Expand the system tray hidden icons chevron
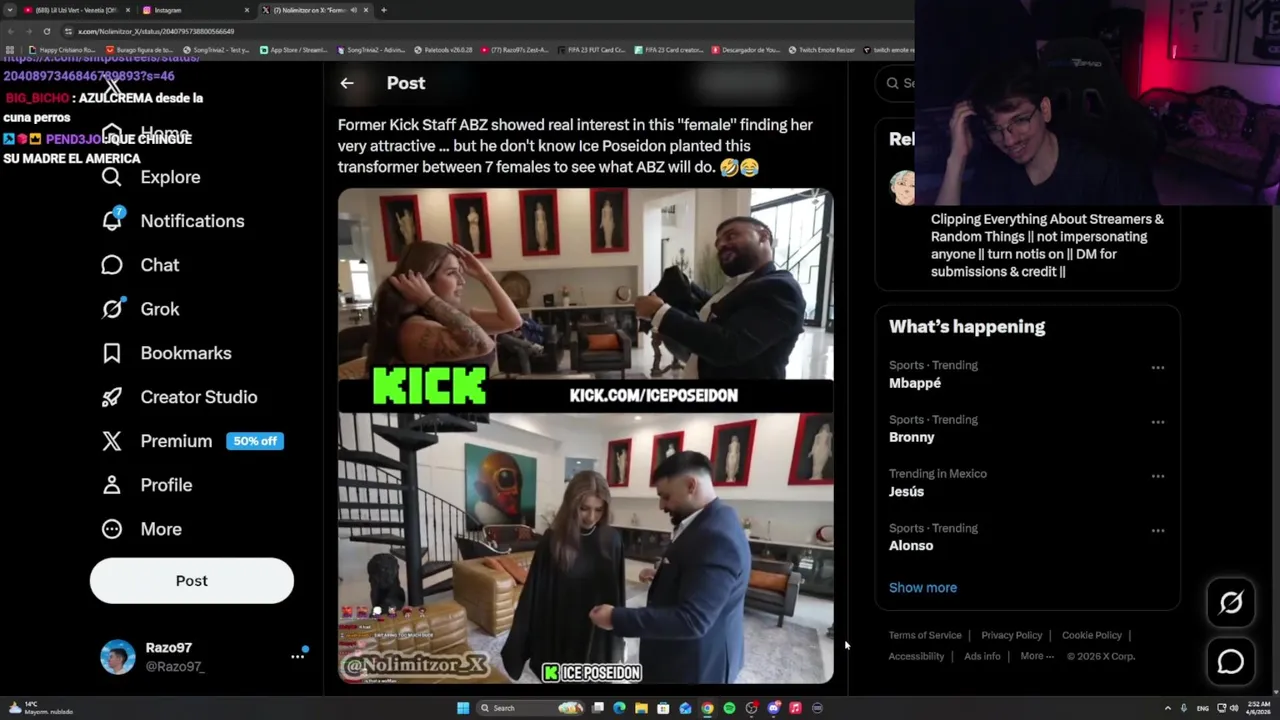The width and height of the screenshot is (1280, 720). coord(1167,708)
